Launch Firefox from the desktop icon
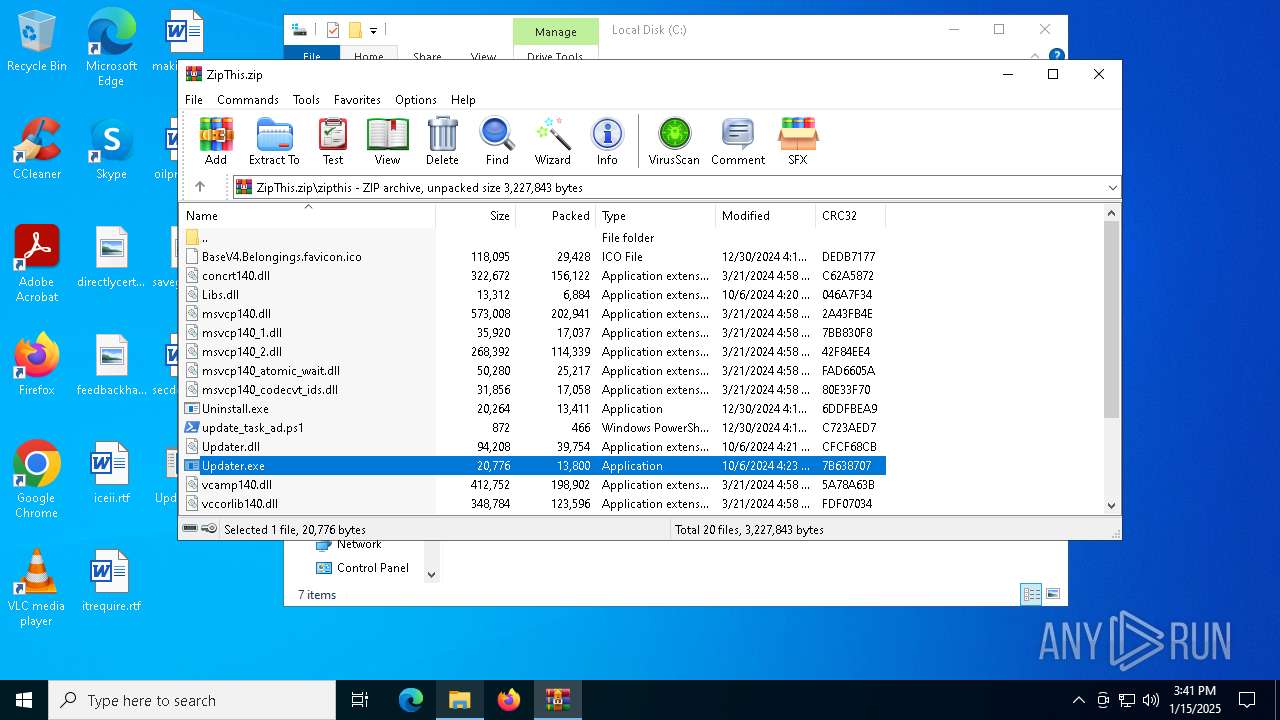 coord(37,364)
